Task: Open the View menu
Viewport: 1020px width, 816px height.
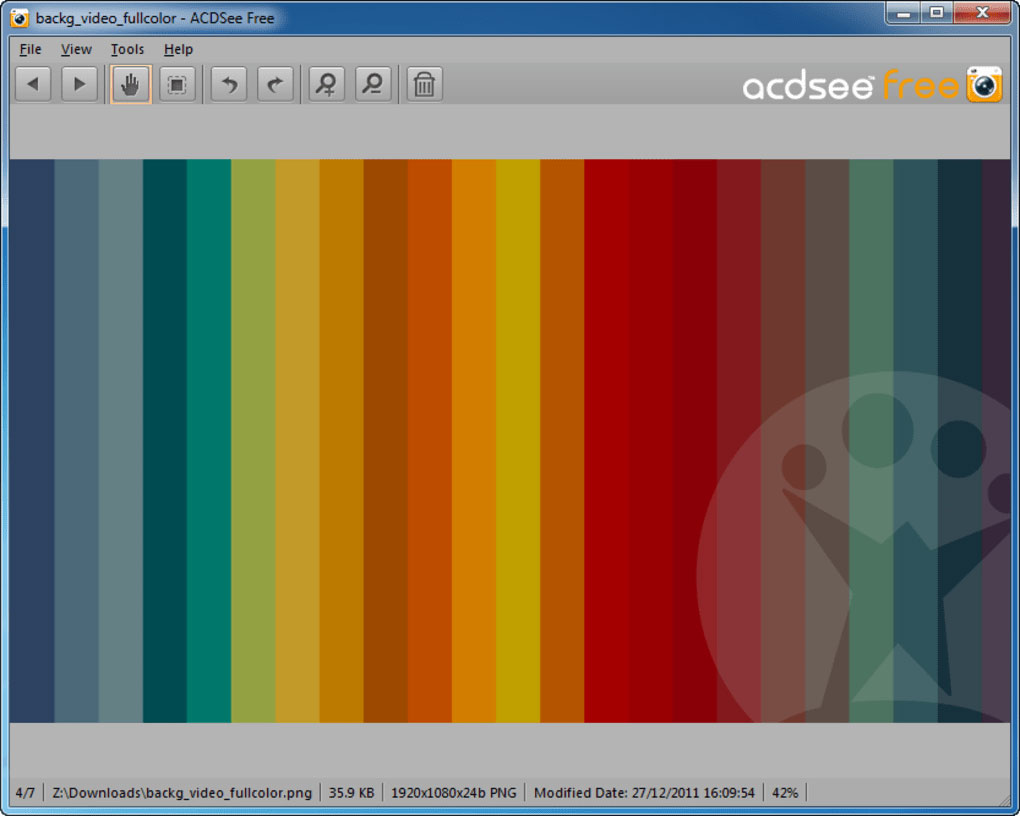Action: click(x=76, y=49)
